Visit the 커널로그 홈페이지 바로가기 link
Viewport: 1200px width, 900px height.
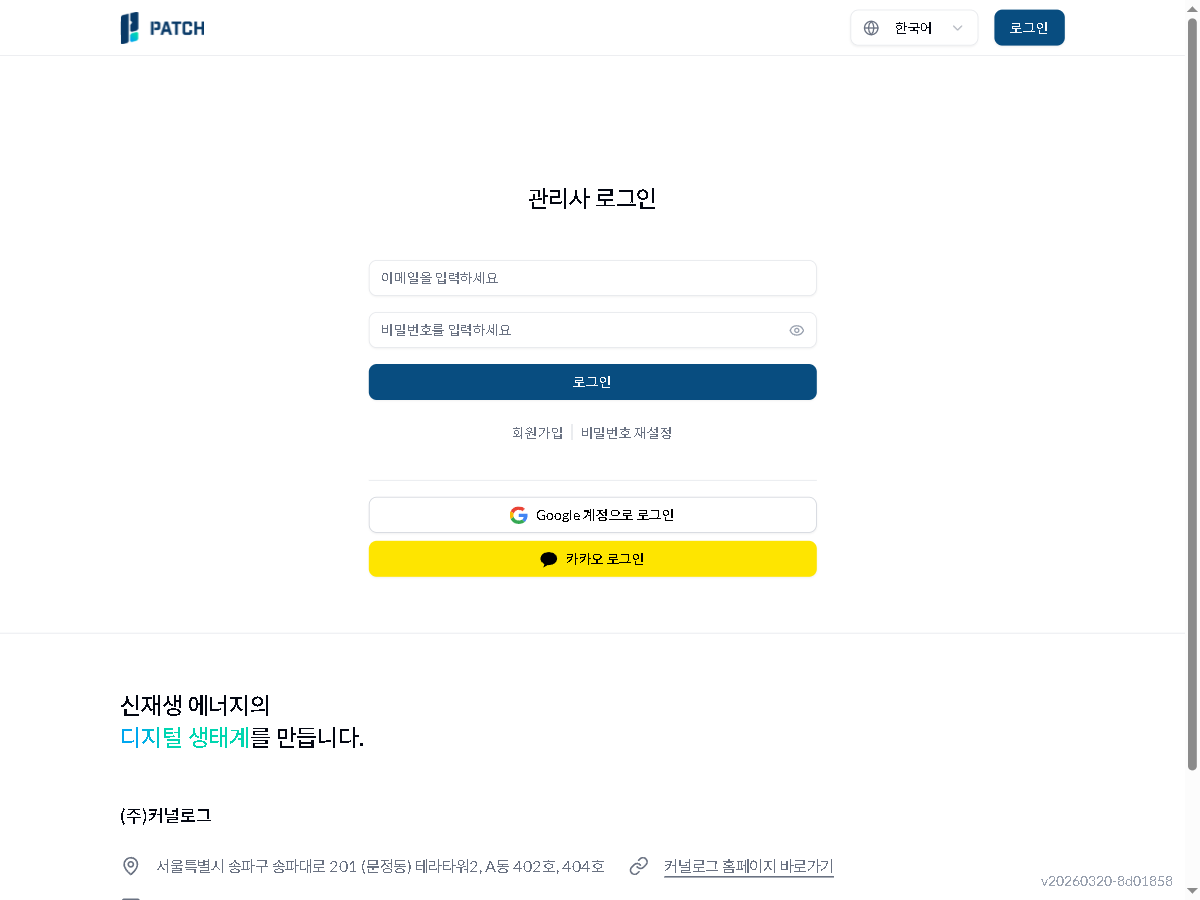coord(748,866)
